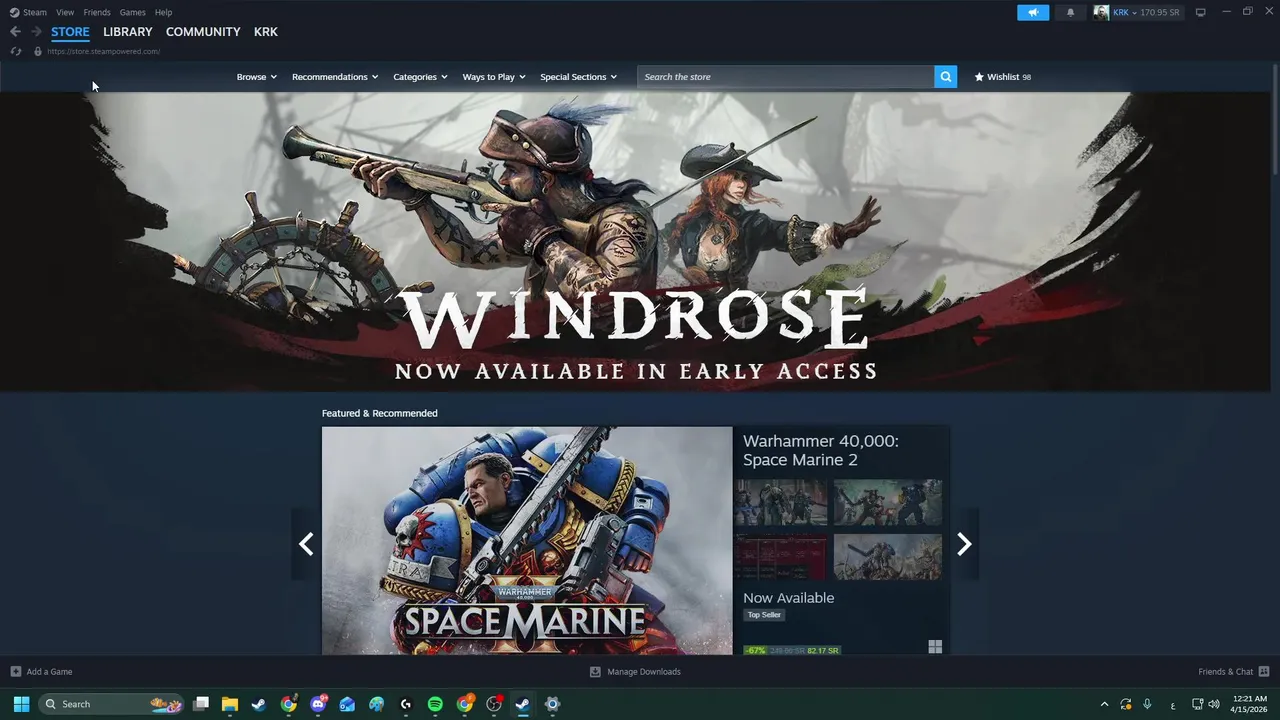1280x720 pixels.
Task: Go to the STORE tab
Action: pyautogui.click(x=70, y=32)
